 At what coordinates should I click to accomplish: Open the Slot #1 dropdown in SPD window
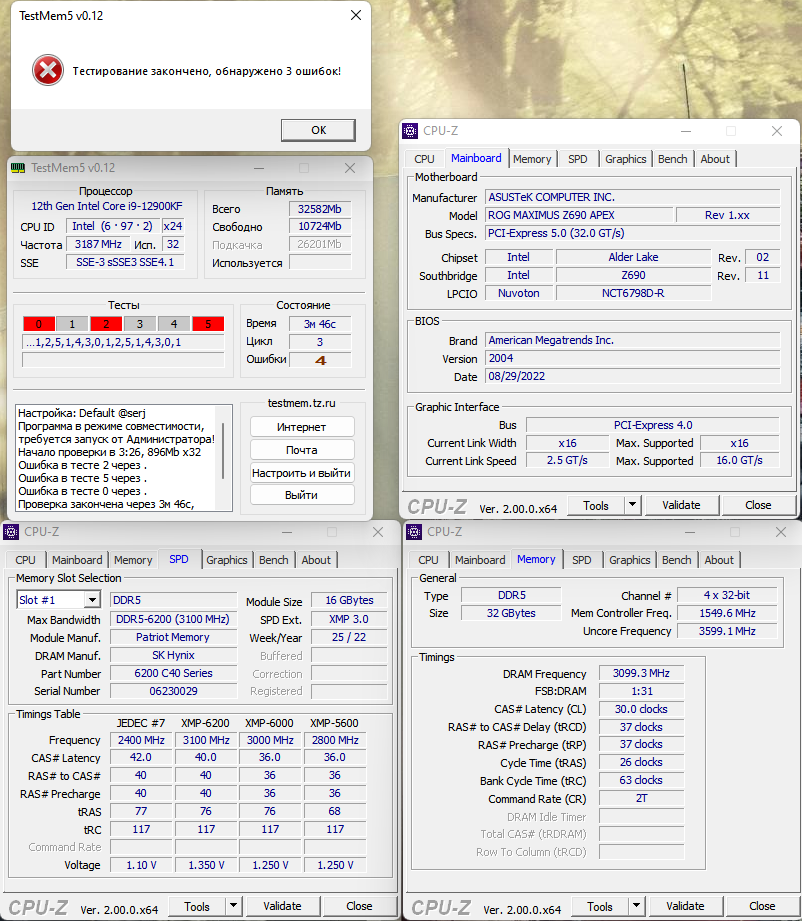point(92,600)
